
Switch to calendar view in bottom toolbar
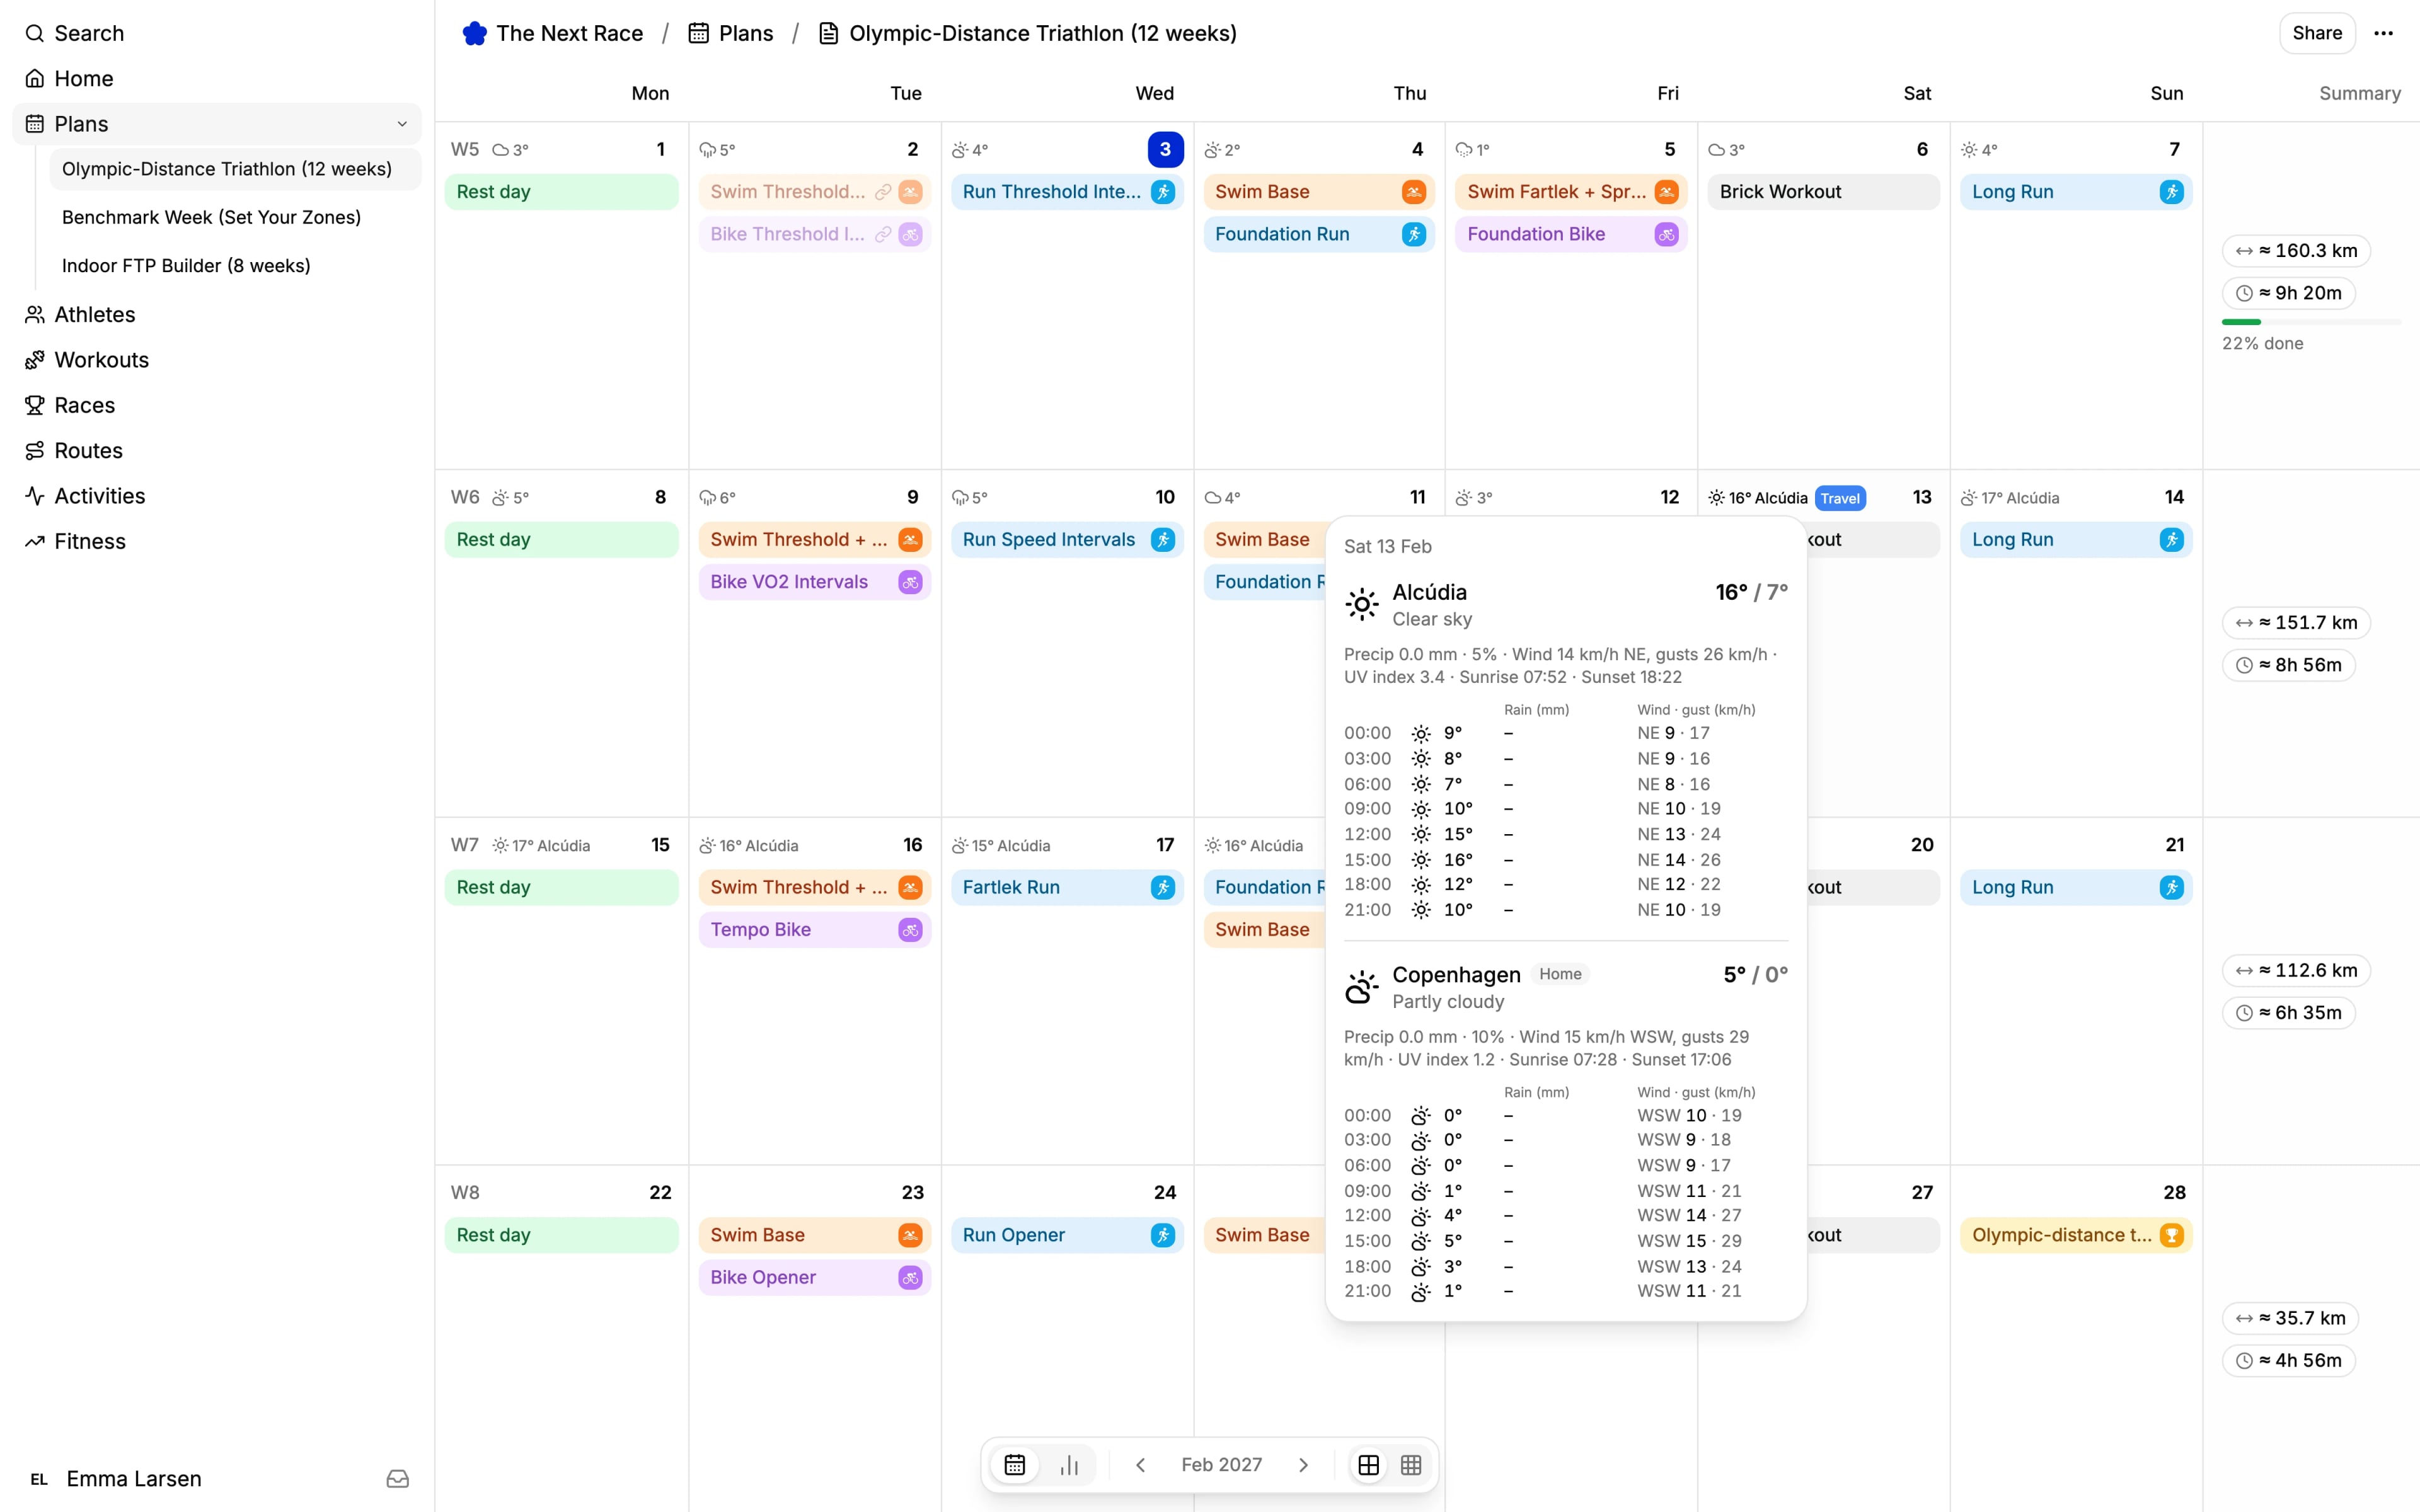[x=1015, y=1465]
